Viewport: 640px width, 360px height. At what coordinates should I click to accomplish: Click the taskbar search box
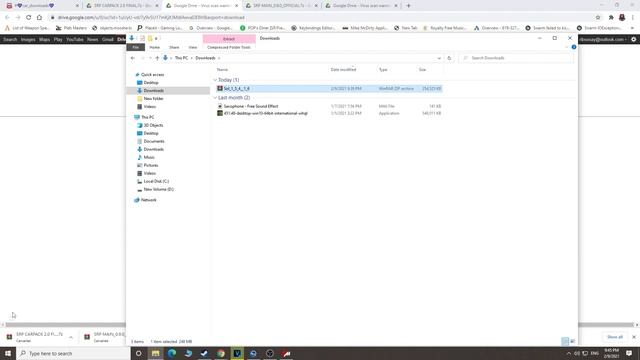(x=73, y=353)
